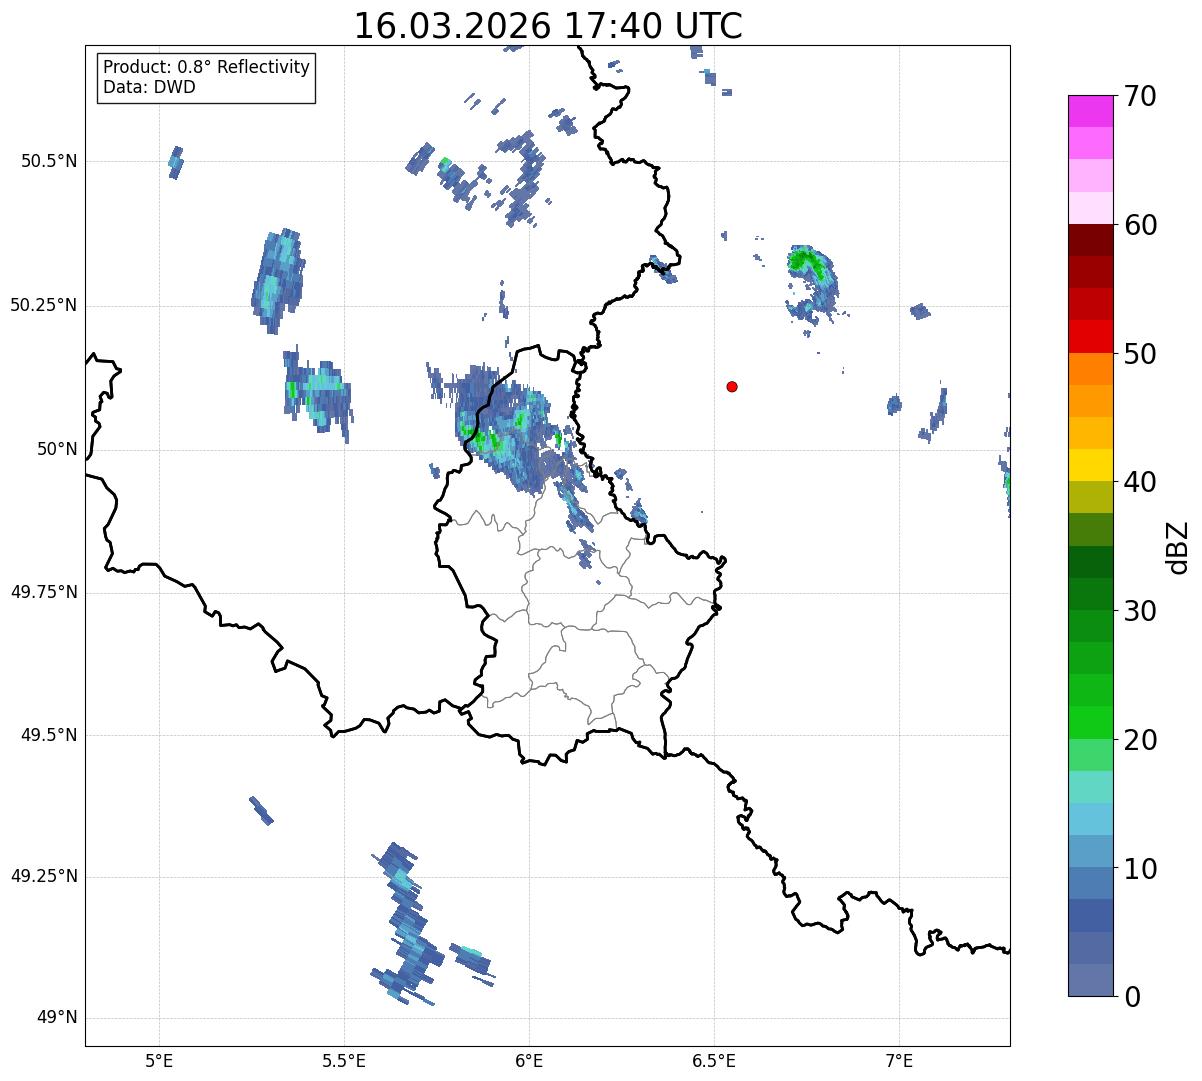This screenshot has width=1202, height=1081.
Task: Click the colorbar tick label 70
Action: click(1140, 96)
